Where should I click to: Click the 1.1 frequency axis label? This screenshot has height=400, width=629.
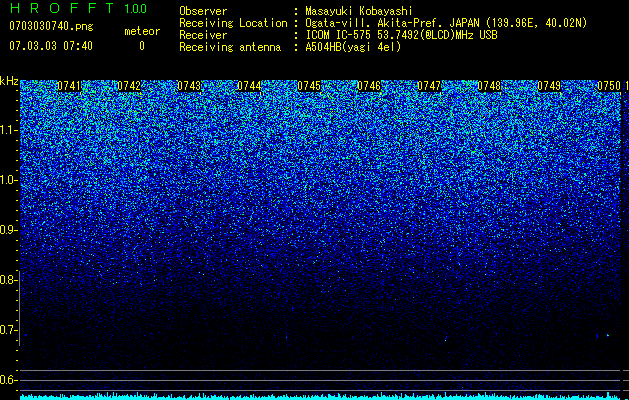pos(9,130)
